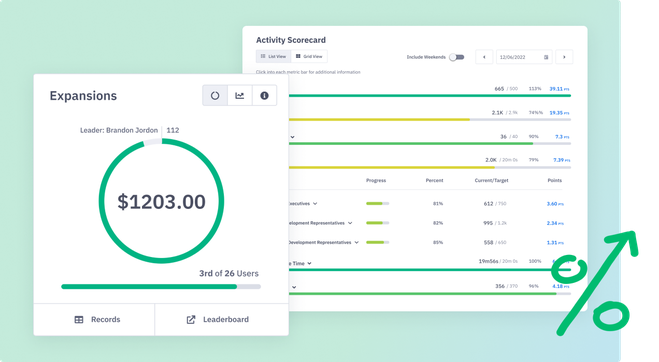The height and width of the screenshot is (362, 659).
Task: Click the $1203.00 value in the ring
Action: tap(161, 202)
